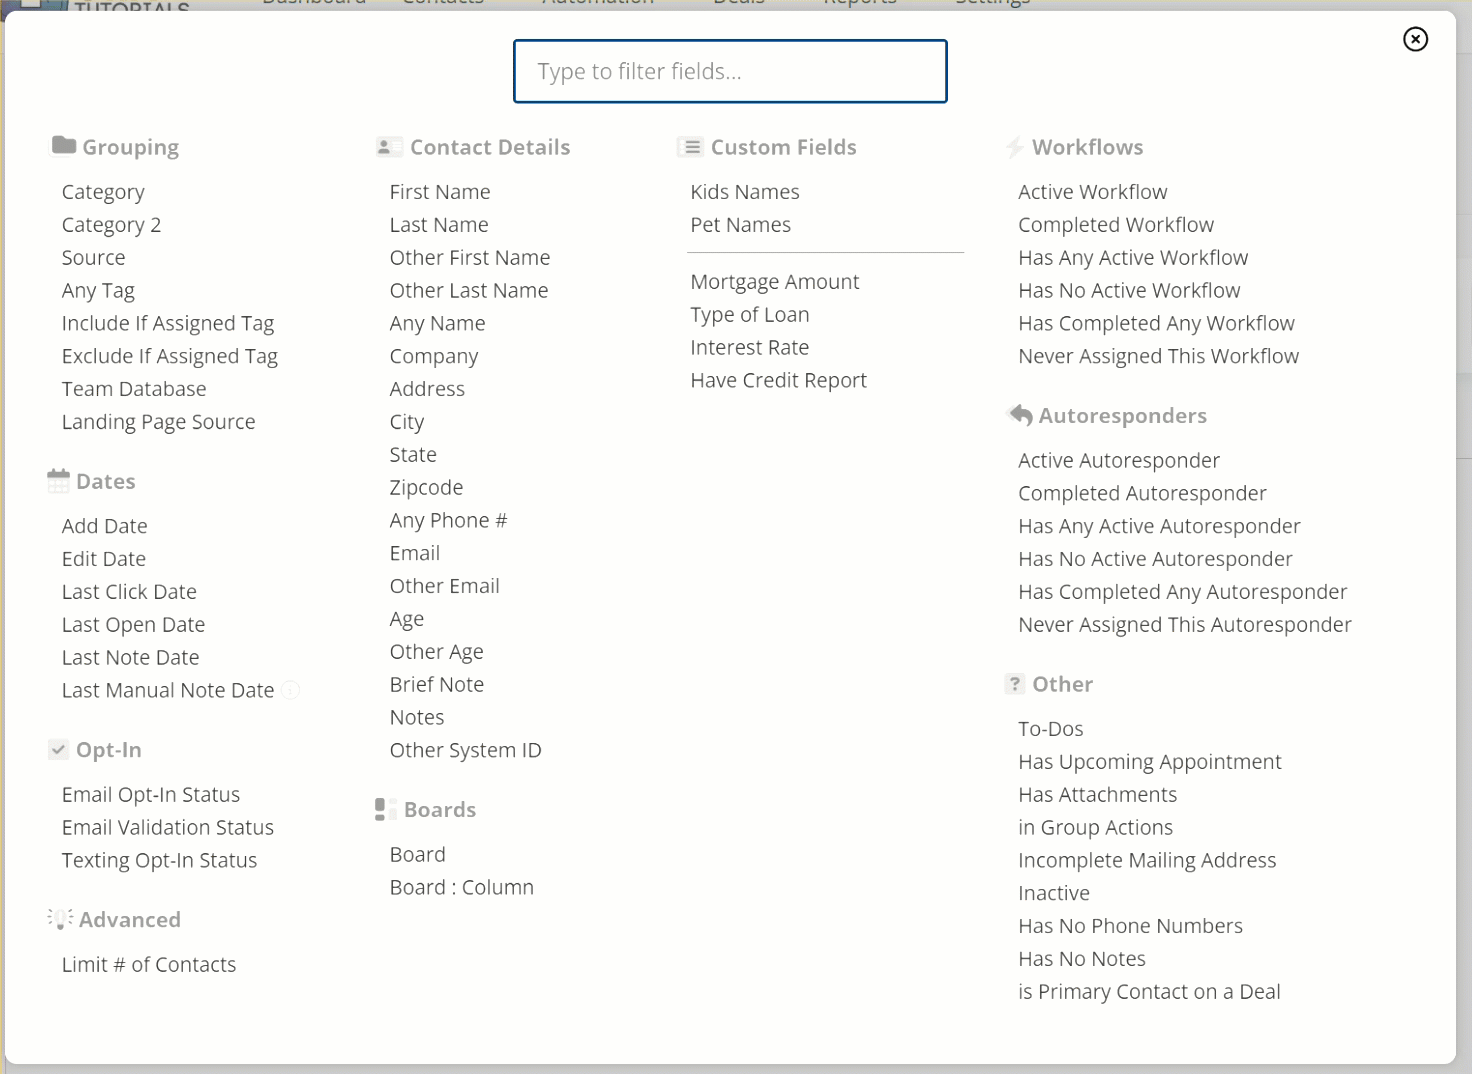Pick the Add Date field
This screenshot has width=1472, height=1074.
point(105,526)
